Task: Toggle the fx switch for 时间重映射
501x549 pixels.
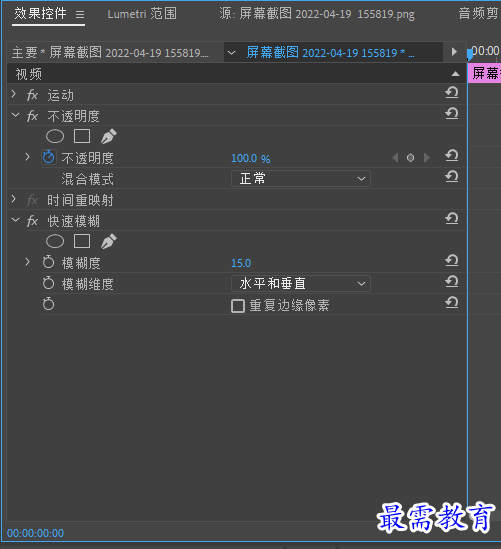Action: coord(33,200)
